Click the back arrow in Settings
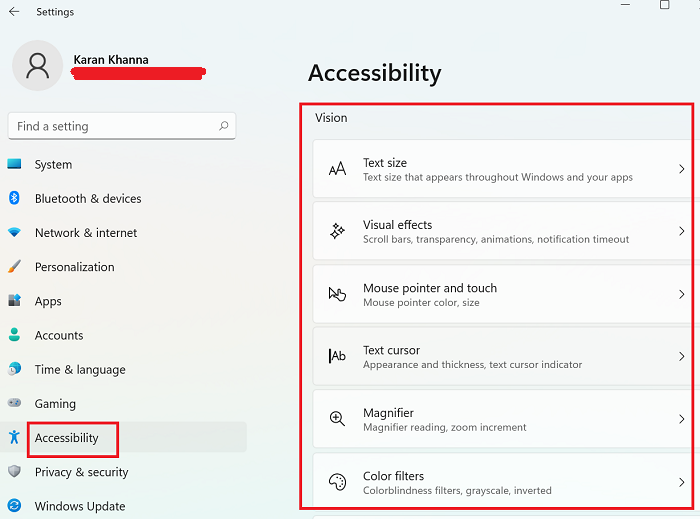 [14, 12]
